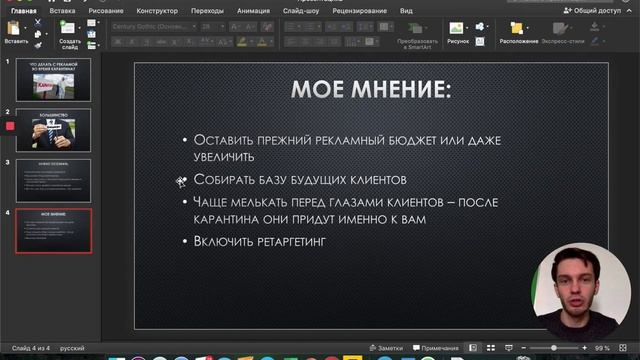
Task: Decrease font size with the smaller A
Action: click(x=249, y=27)
